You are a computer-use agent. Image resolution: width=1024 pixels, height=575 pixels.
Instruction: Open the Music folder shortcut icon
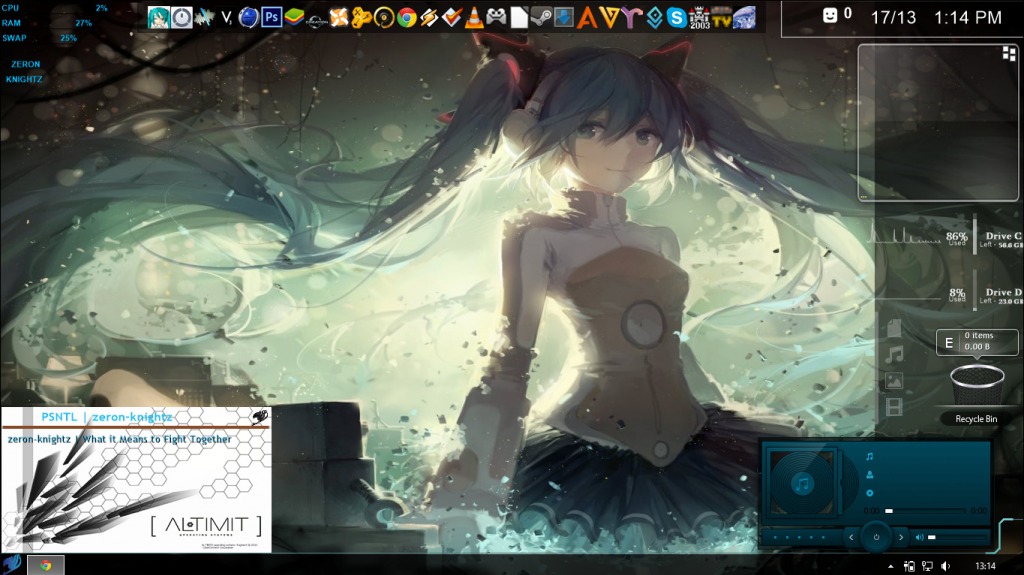[894, 355]
